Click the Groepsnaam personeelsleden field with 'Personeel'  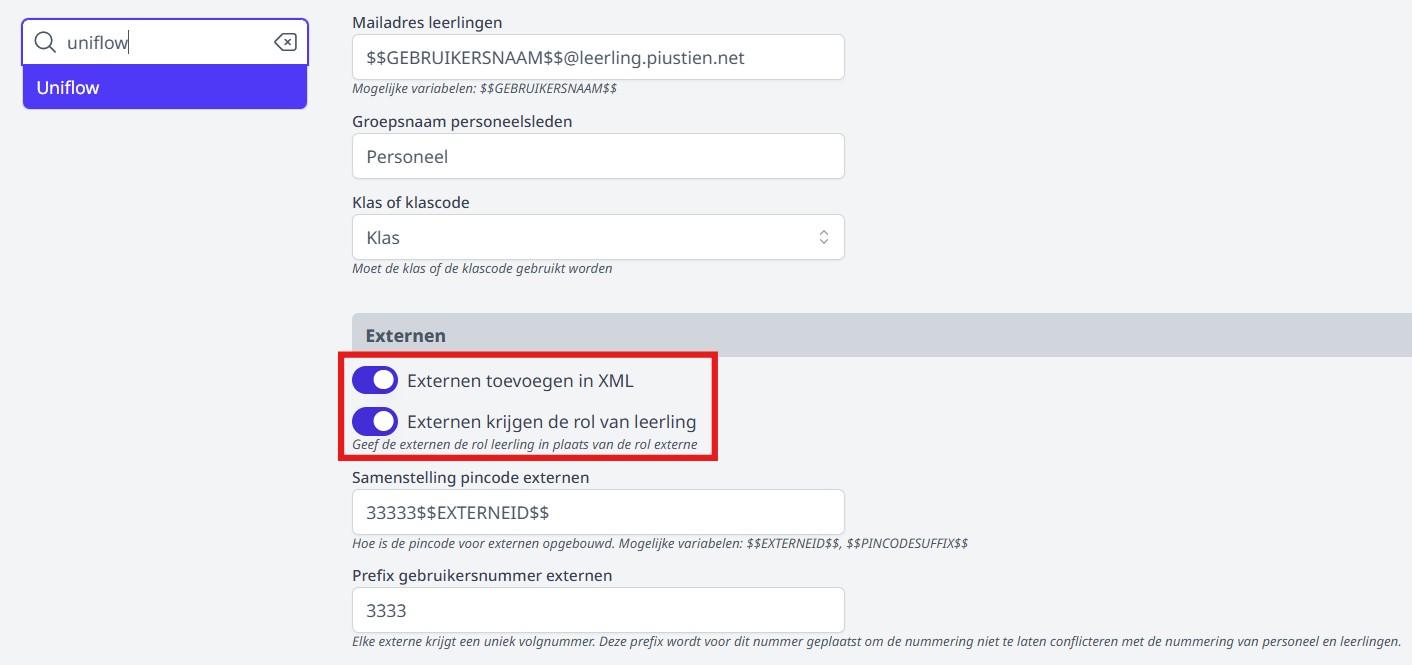pos(598,157)
